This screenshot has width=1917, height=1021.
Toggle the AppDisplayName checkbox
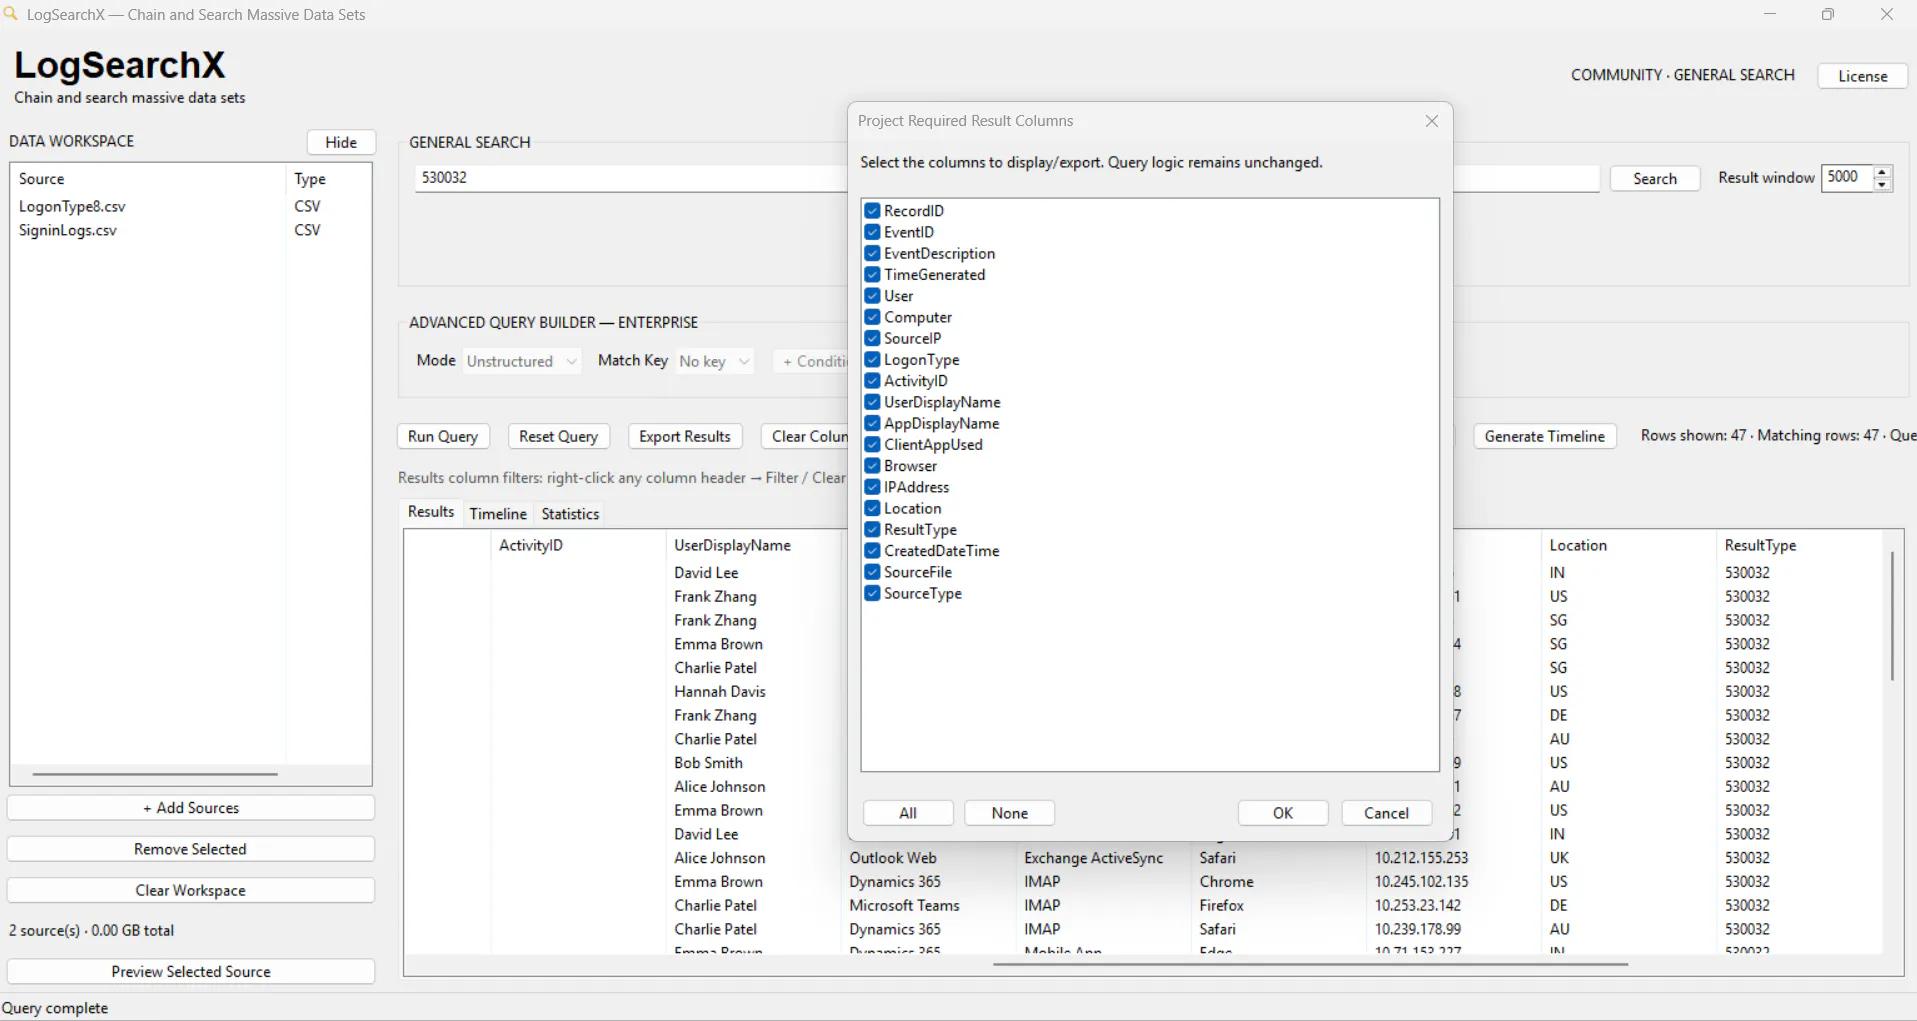(x=872, y=423)
